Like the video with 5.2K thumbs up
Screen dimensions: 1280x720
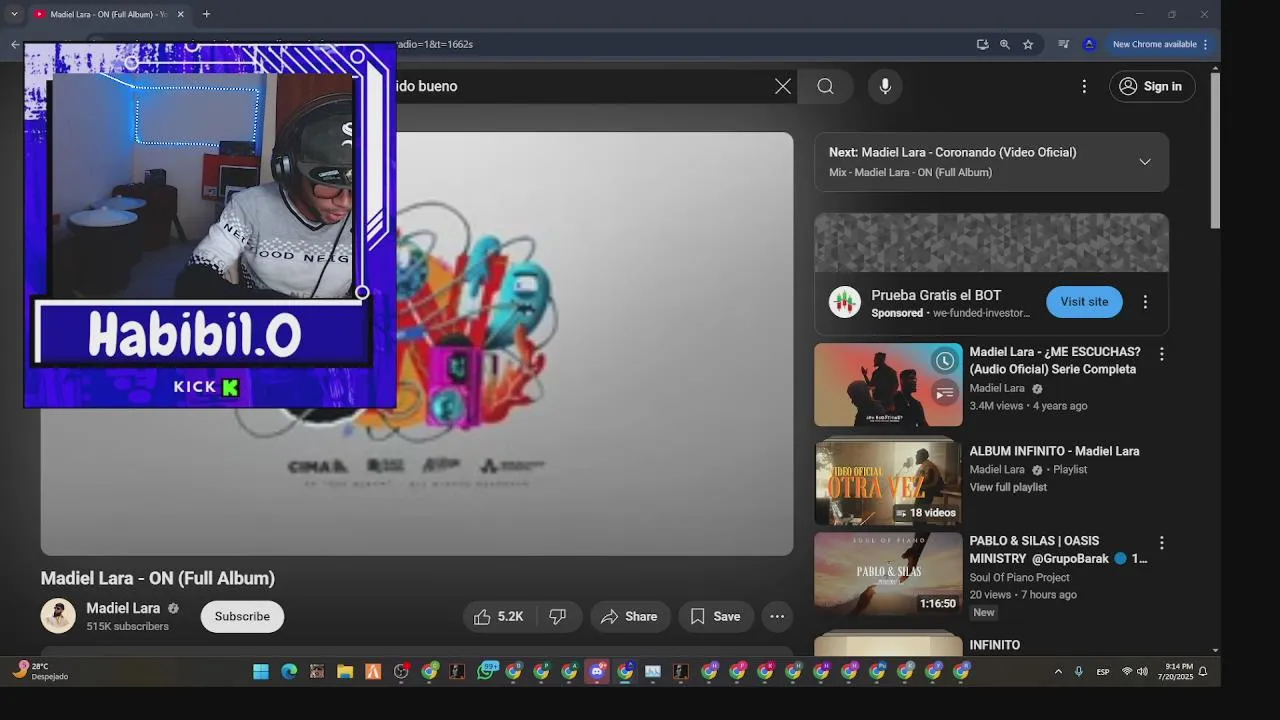coord(500,617)
